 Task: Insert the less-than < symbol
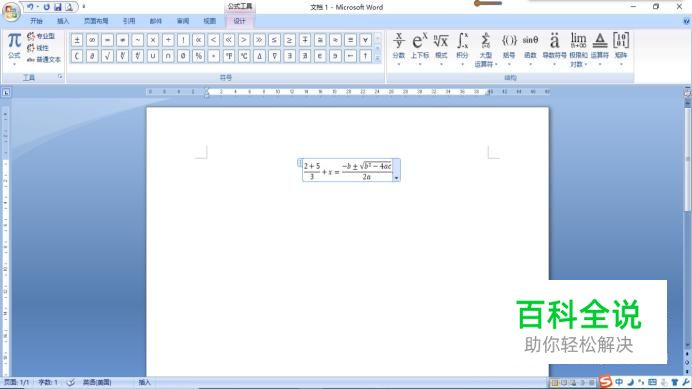click(x=214, y=40)
